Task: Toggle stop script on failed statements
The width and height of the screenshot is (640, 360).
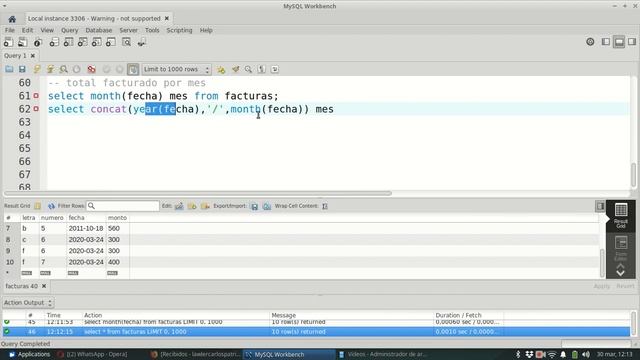Action: click(x=91, y=69)
